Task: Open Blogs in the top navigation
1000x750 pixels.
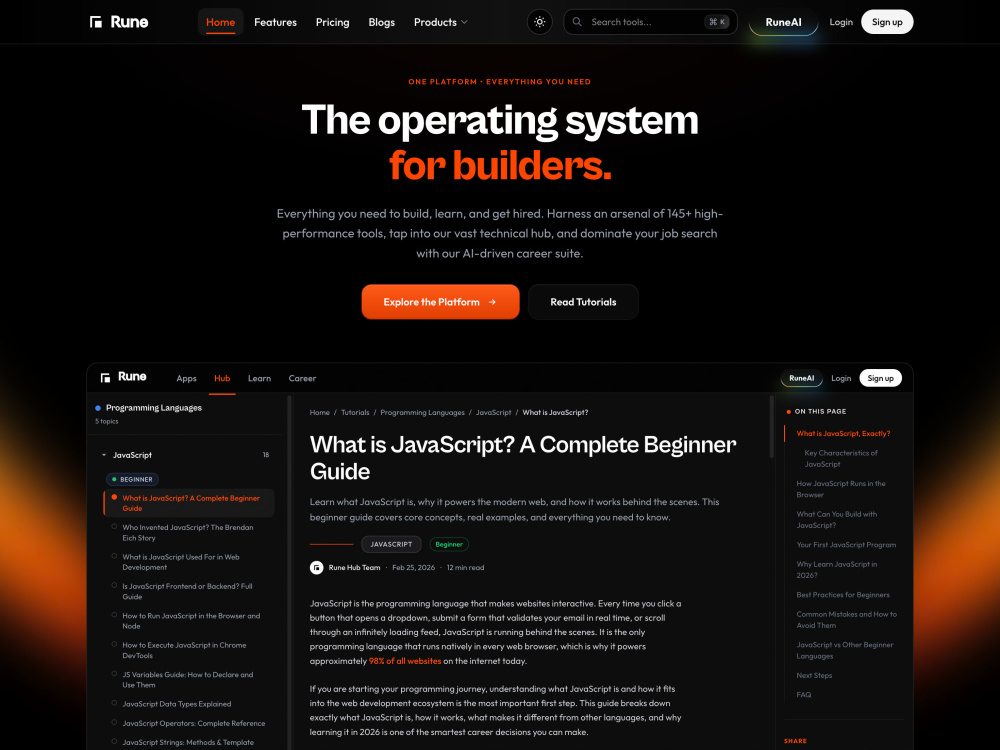Action: tap(381, 22)
